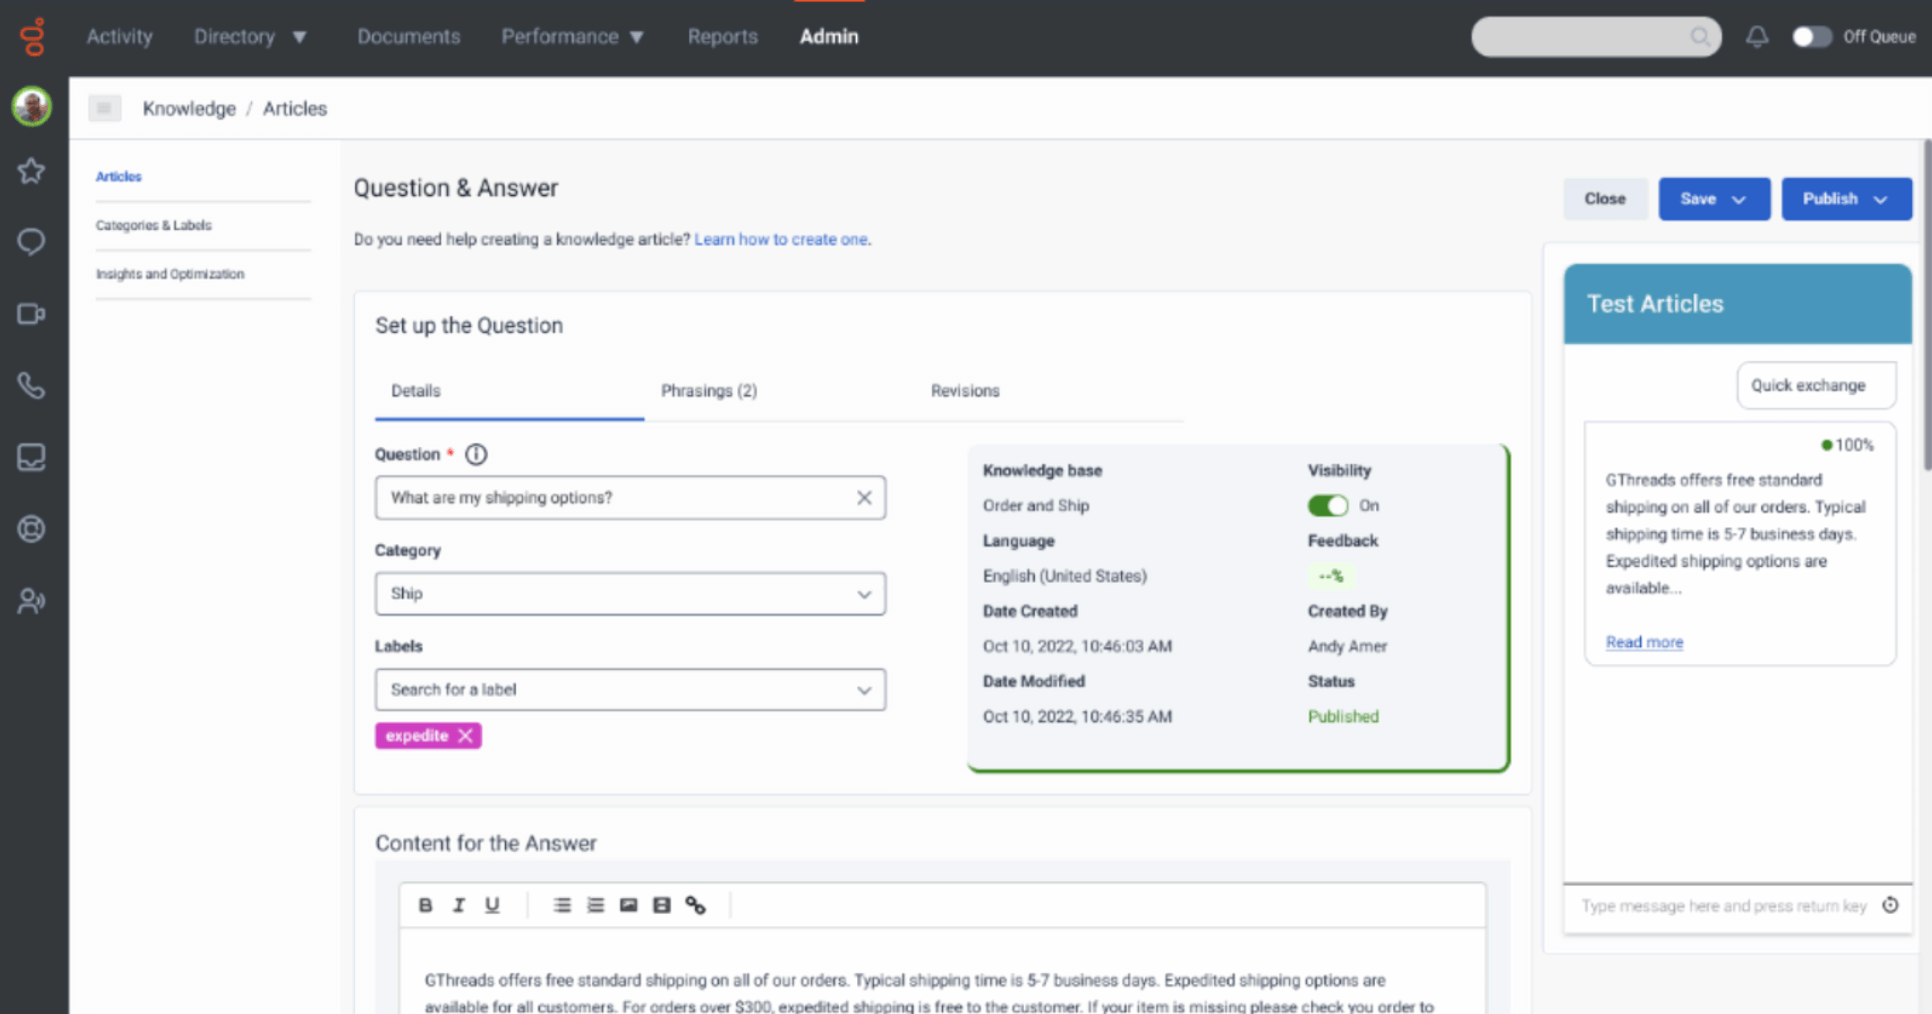Image resolution: width=1932 pixels, height=1014 pixels.
Task: Click the Close button
Action: pyautogui.click(x=1604, y=199)
